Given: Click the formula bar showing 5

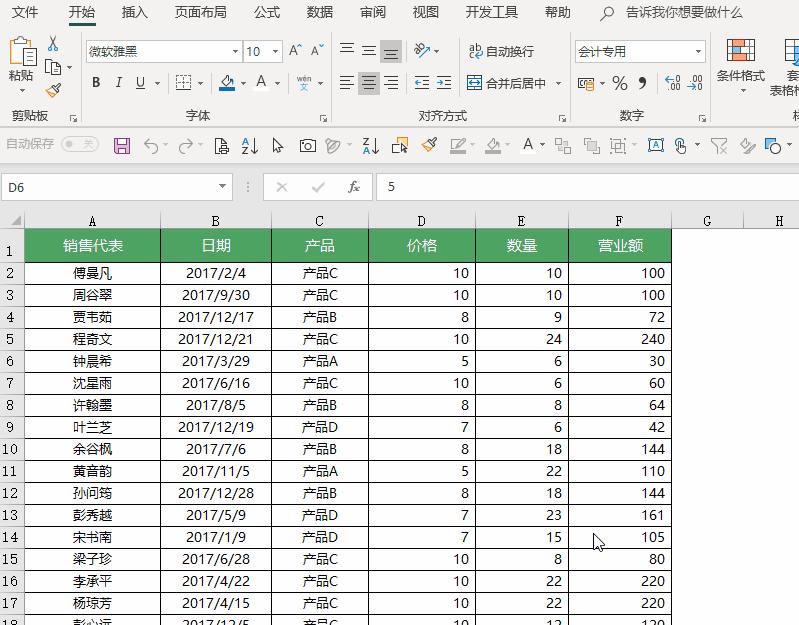Looking at the screenshot, I should click(x=588, y=187).
